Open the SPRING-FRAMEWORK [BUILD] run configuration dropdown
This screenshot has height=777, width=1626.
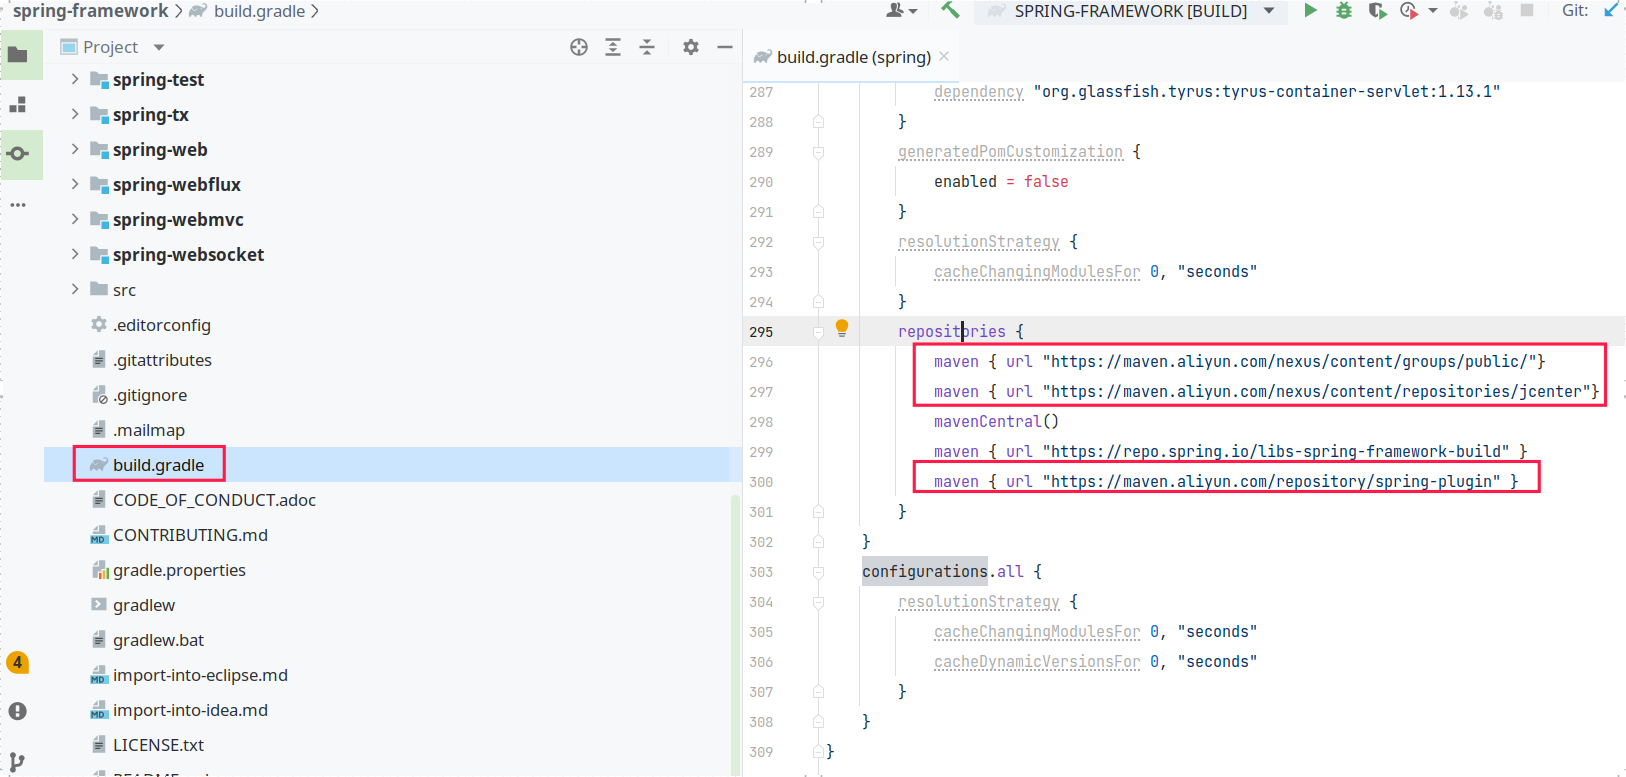(x=1269, y=10)
